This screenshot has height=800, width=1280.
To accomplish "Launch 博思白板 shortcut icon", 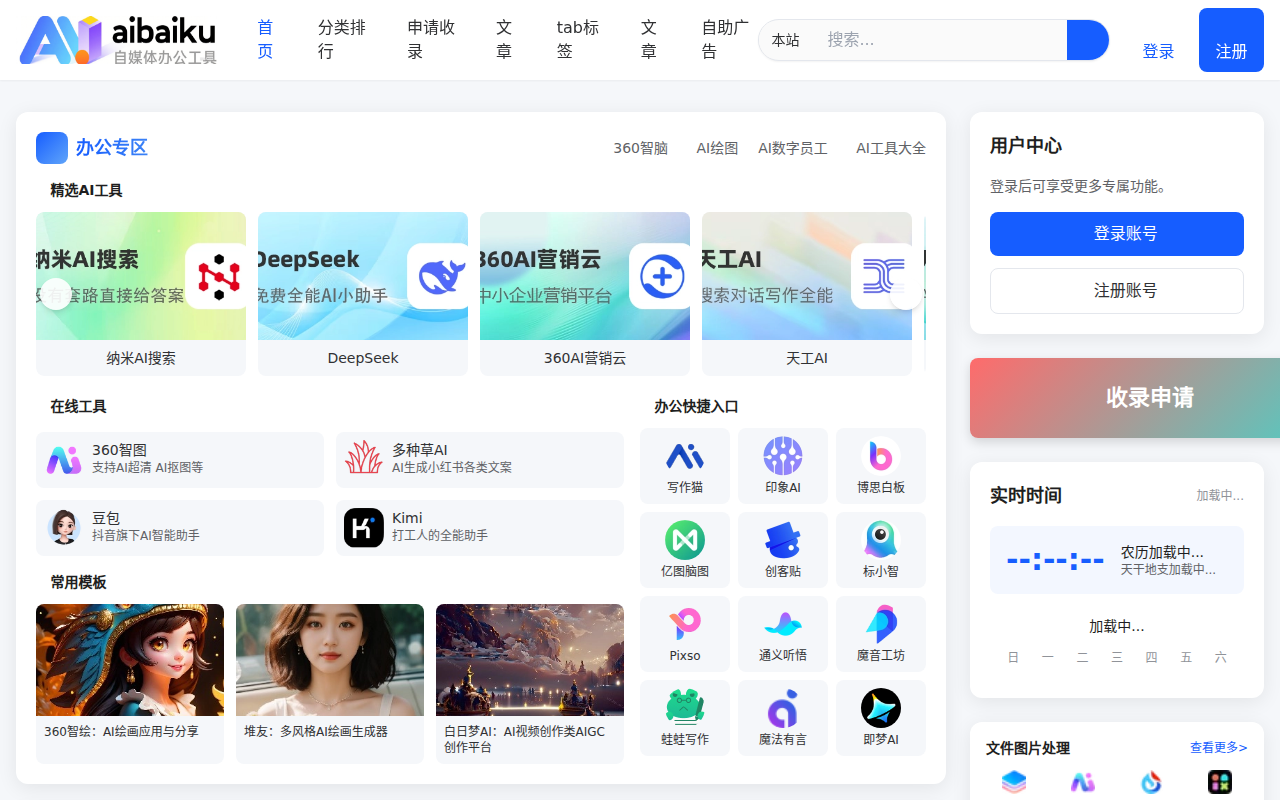I will (881, 456).
